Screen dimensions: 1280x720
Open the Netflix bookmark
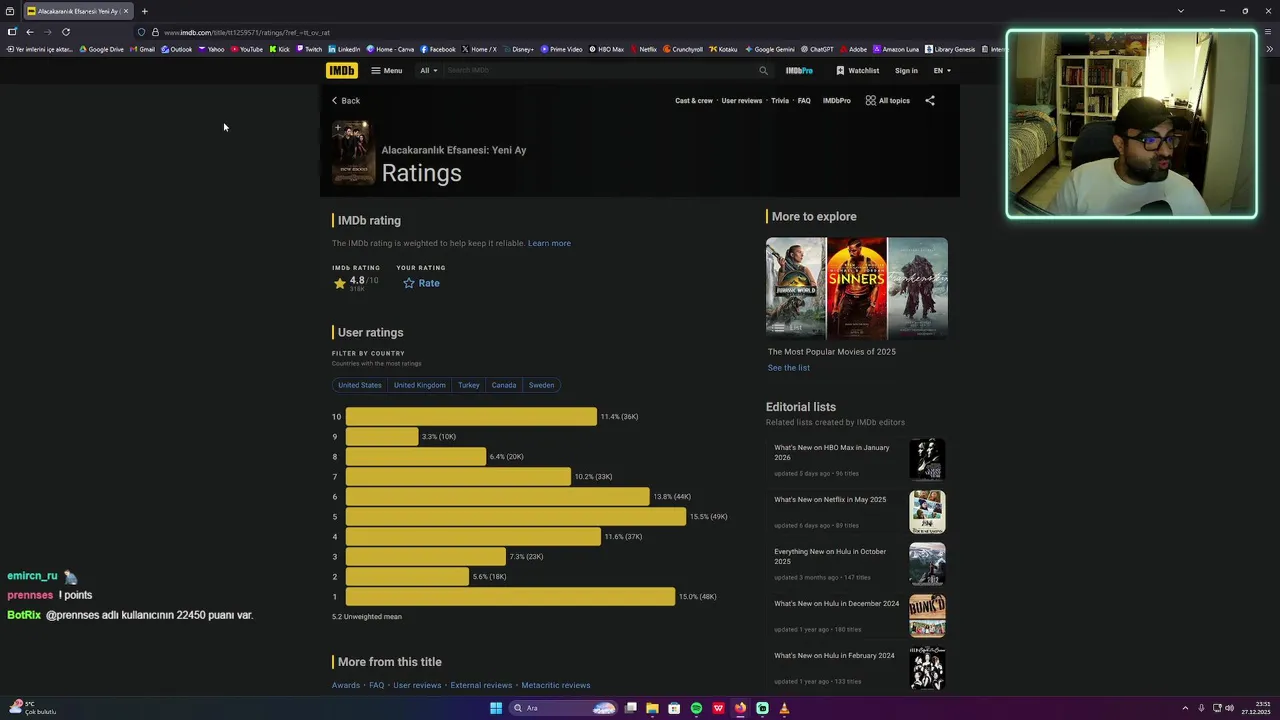[x=643, y=49]
